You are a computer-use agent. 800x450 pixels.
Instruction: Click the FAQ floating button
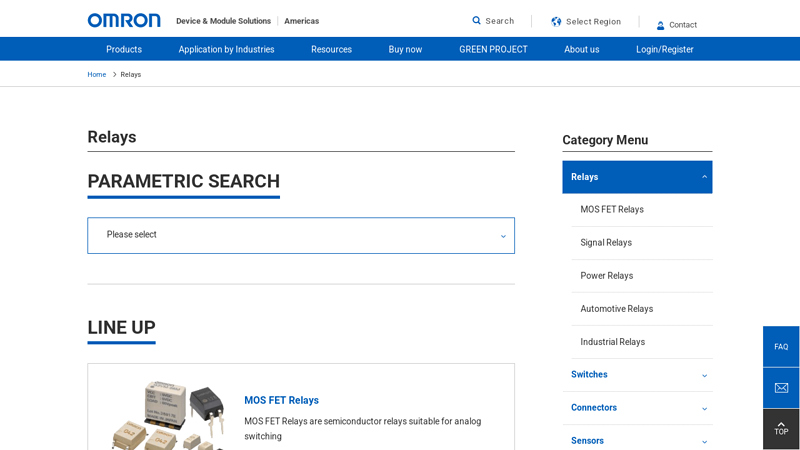781,347
